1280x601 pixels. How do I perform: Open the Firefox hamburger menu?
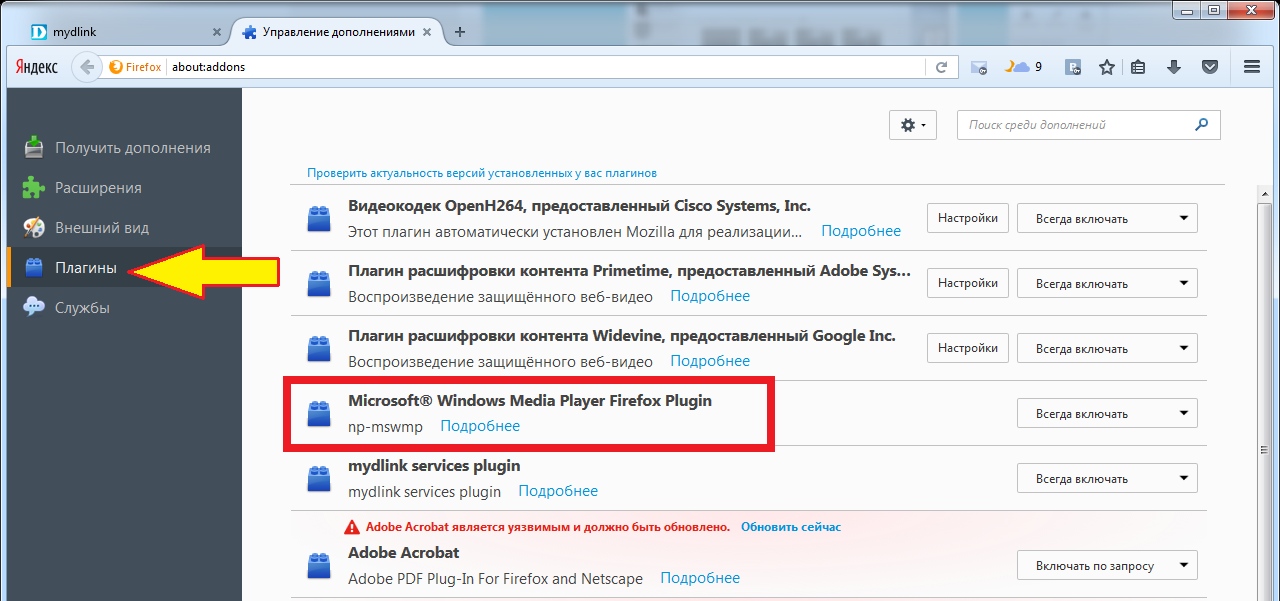click(1251, 67)
